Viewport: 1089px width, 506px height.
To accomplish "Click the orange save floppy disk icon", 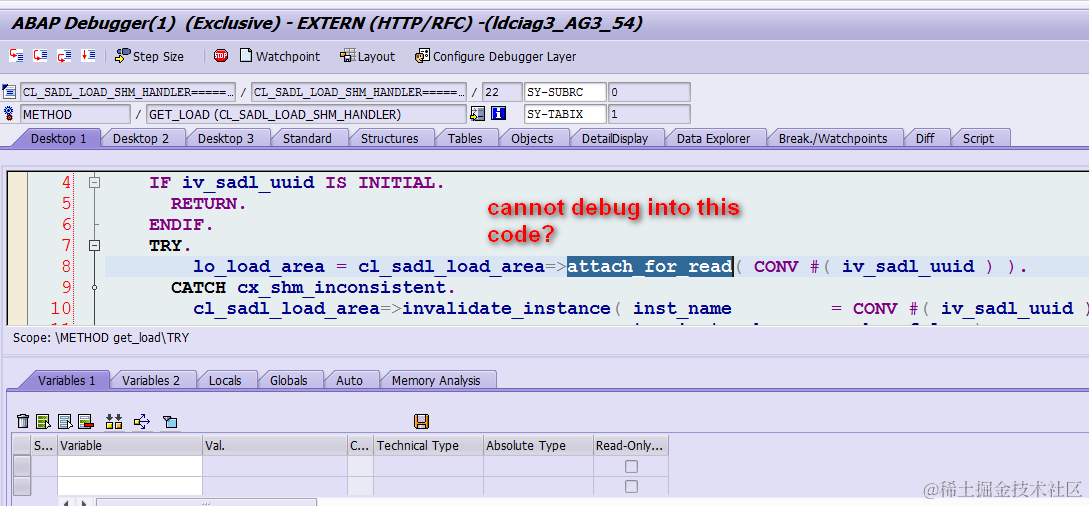I will coord(421,421).
